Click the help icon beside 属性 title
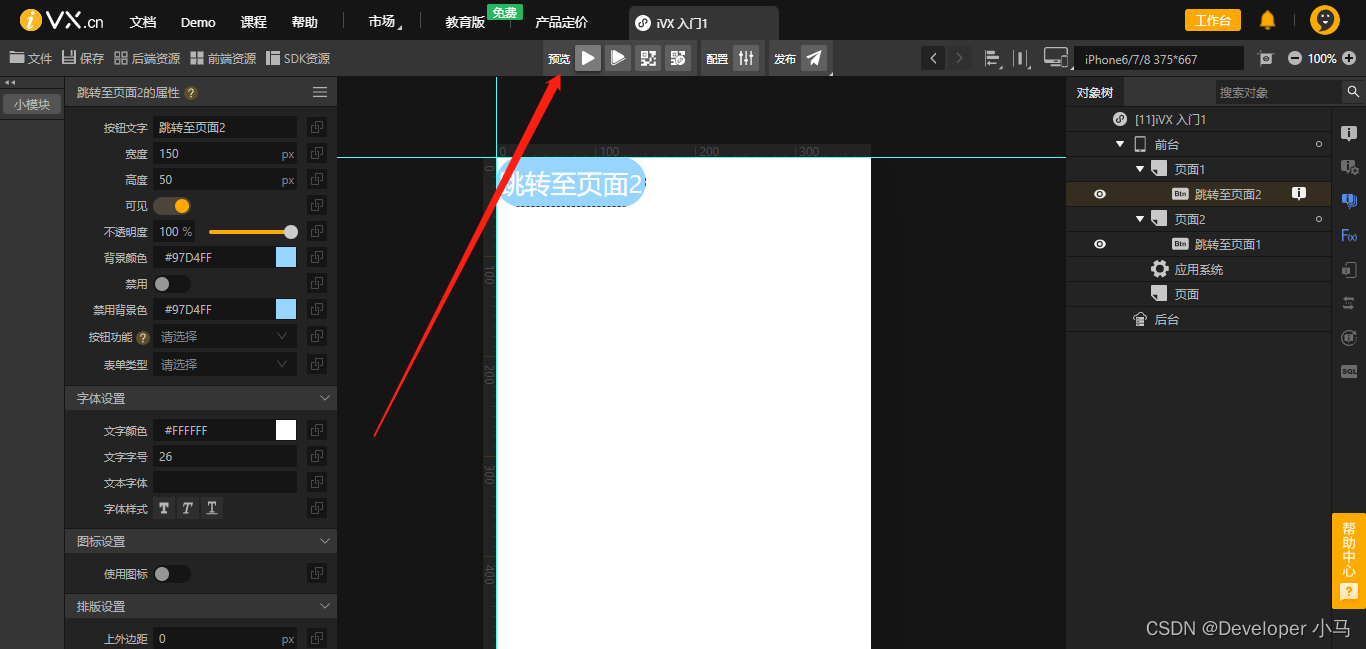 [191, 93]
